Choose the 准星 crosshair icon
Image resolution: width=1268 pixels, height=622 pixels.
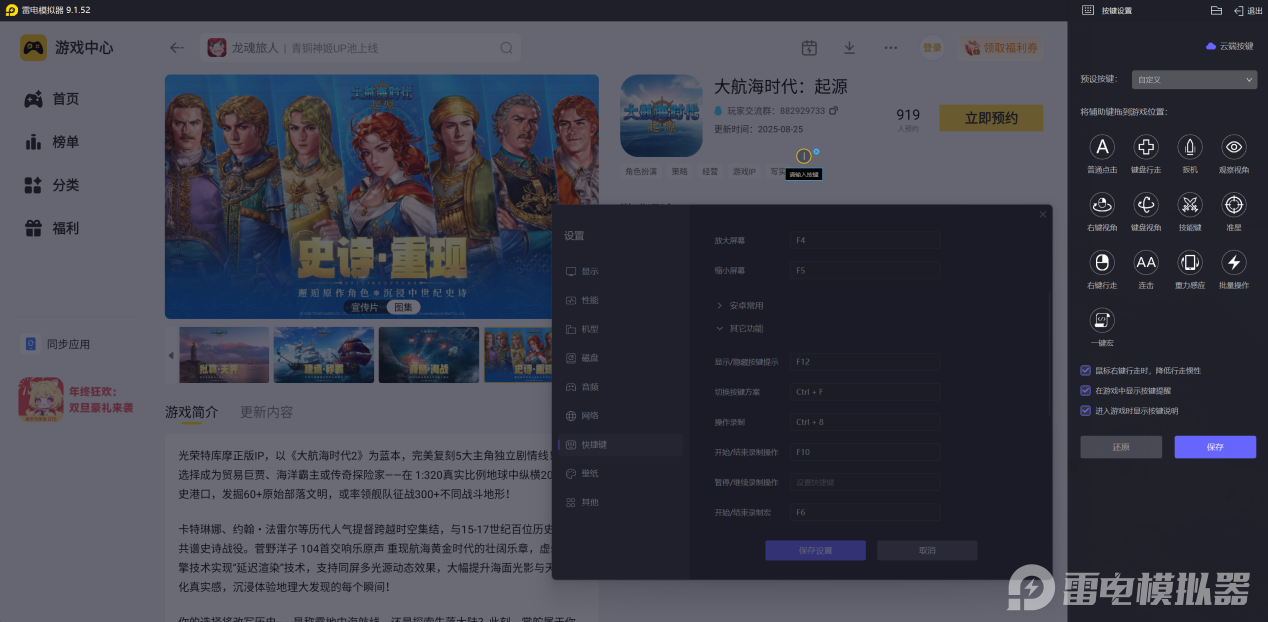[x=1234, y=205]
